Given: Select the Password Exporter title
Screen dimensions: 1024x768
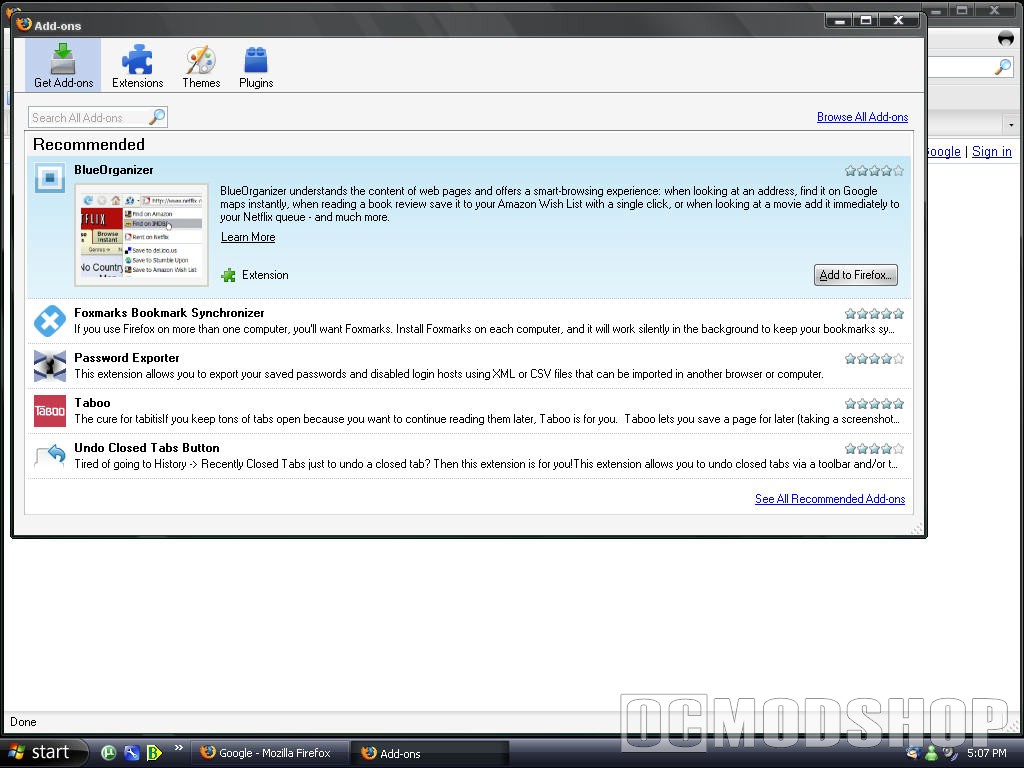Looking at the screenshot, I should [x=127, y=358].
